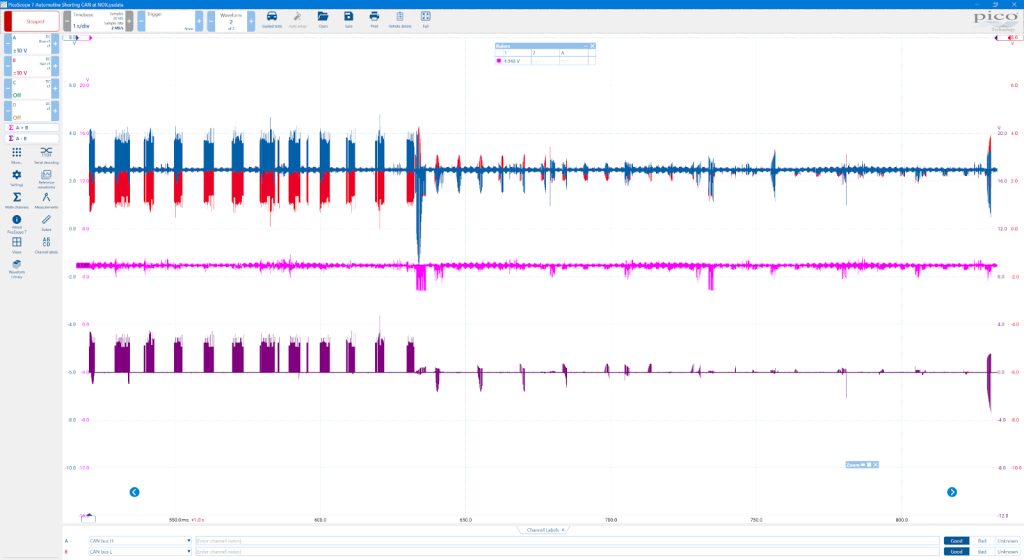The height and width of the screenshot is (560, 1024).
Task: Click the Stopped capture button
Action: point(31,21)
